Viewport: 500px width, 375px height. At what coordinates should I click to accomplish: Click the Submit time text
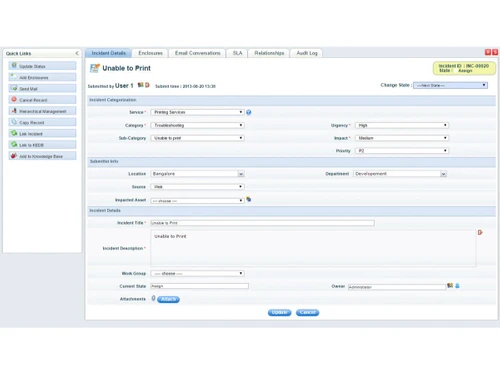tap(185, 86)
